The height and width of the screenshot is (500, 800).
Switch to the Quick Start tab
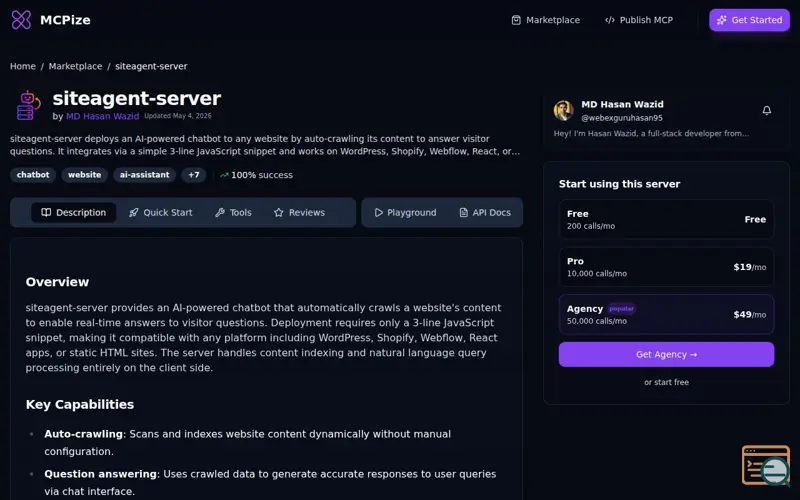click(160, 212)
